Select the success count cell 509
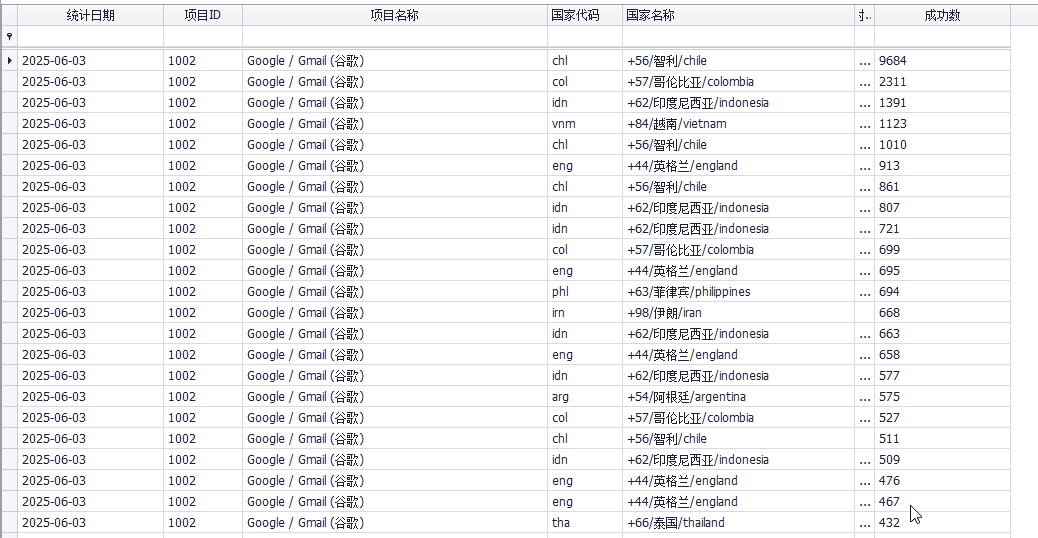The height and width of the screenshot is (538, 1038). 942,460
